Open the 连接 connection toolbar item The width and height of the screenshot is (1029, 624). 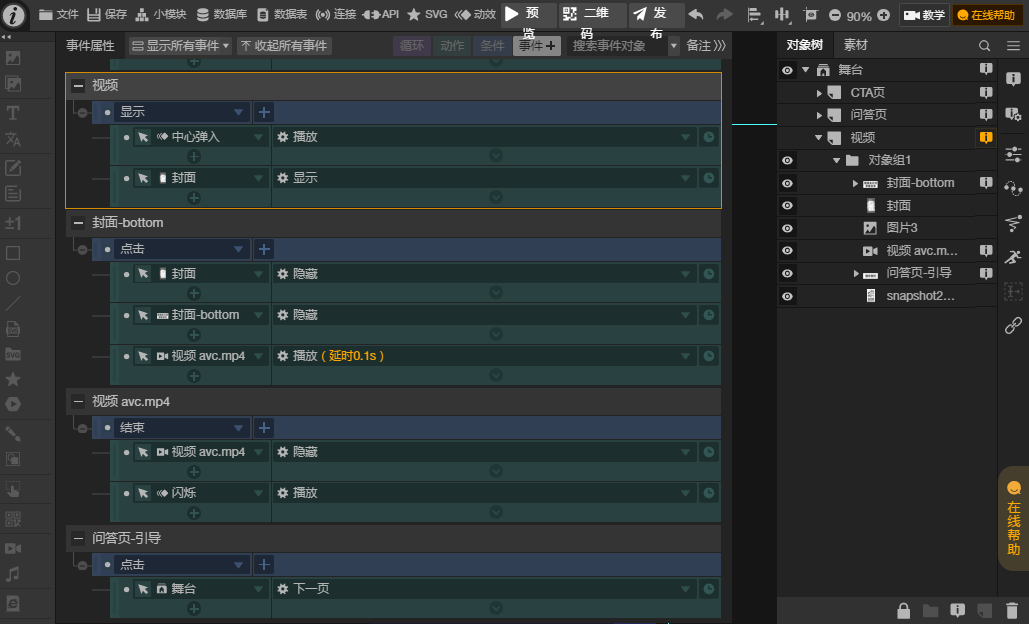pyautogui.click(x=336, y=14)
